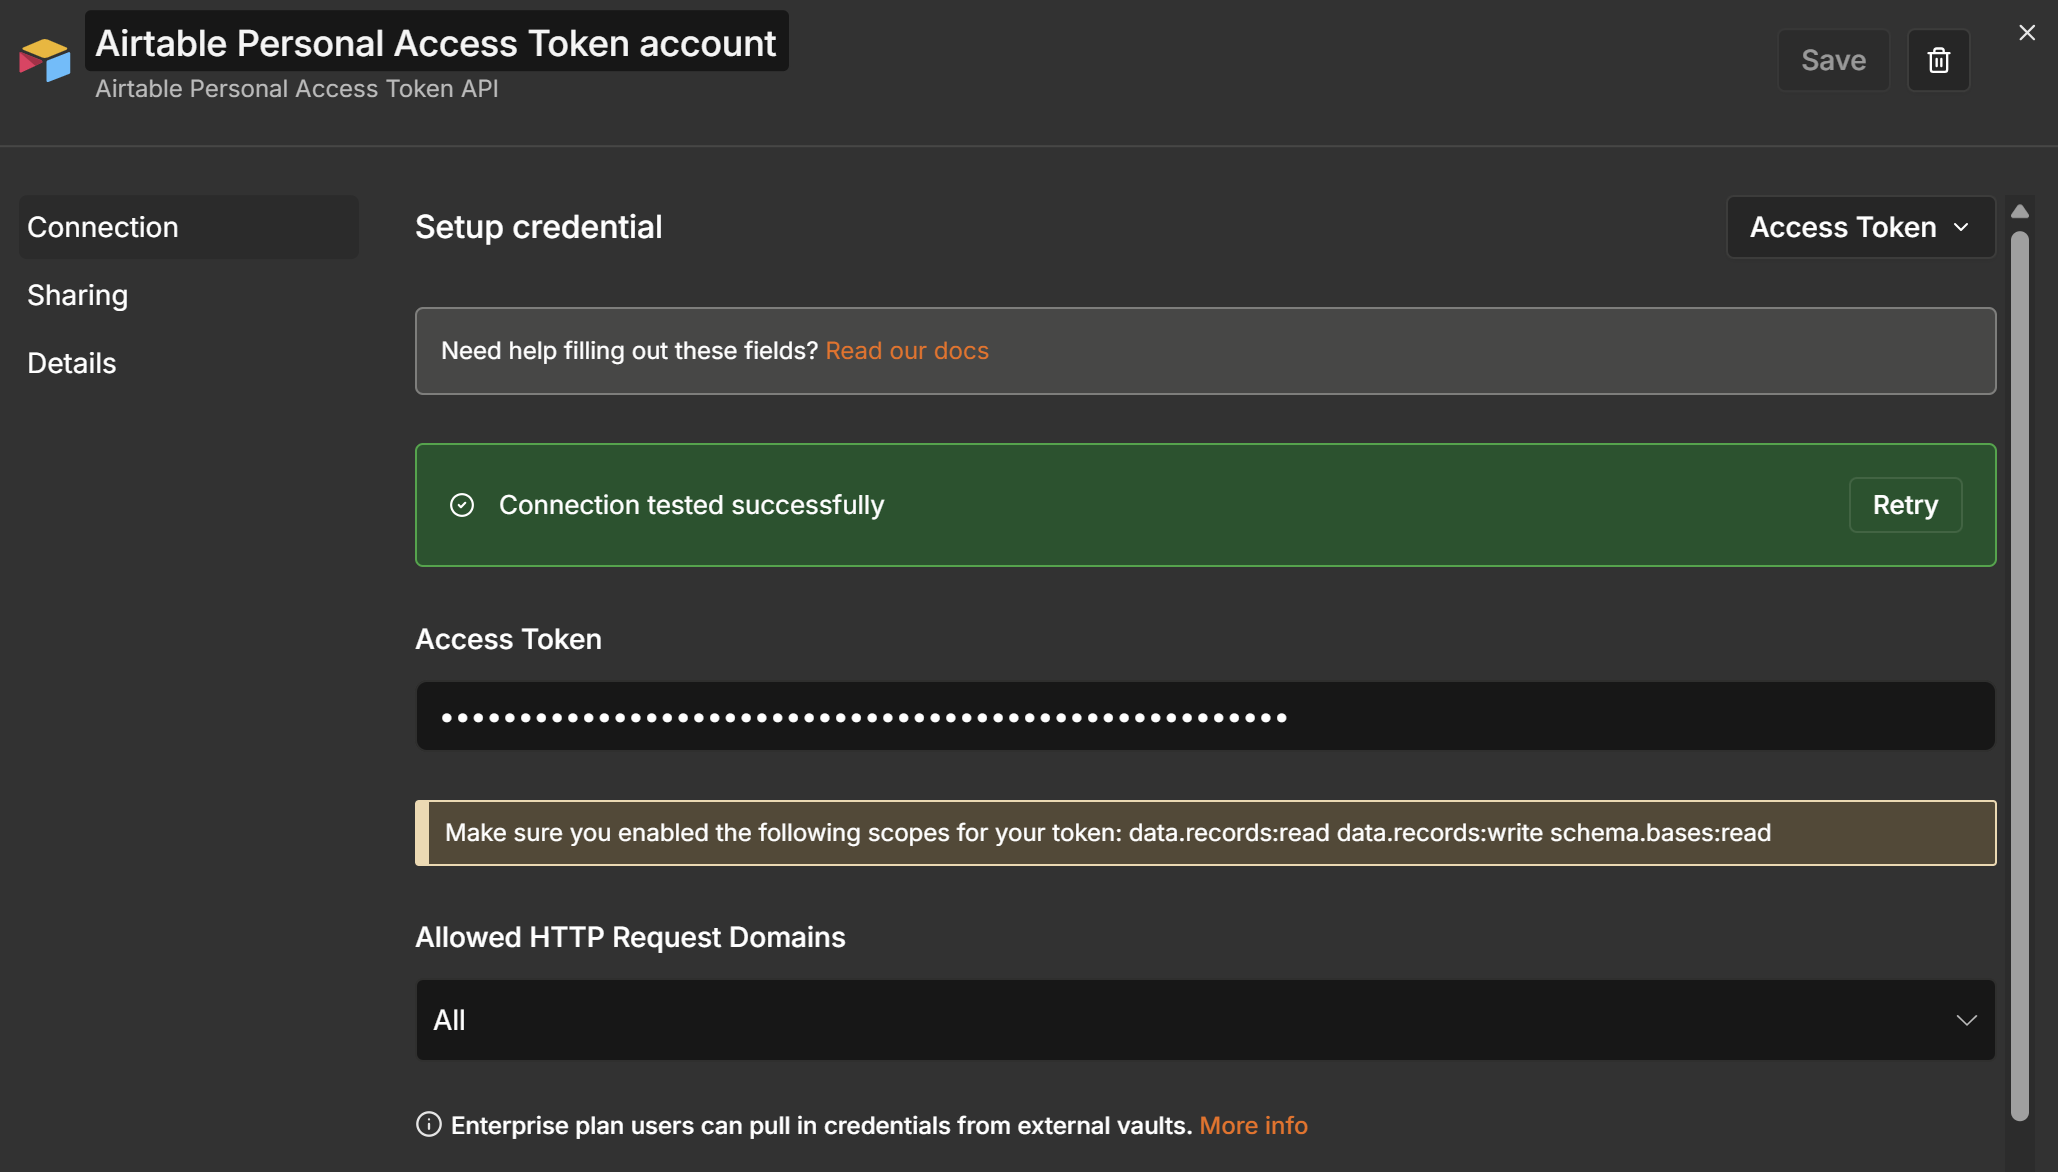Expand the Allowed HTTP Request Domains dropdown
Screen dimensions: 2058x1172
(x=1205, y=1020)
